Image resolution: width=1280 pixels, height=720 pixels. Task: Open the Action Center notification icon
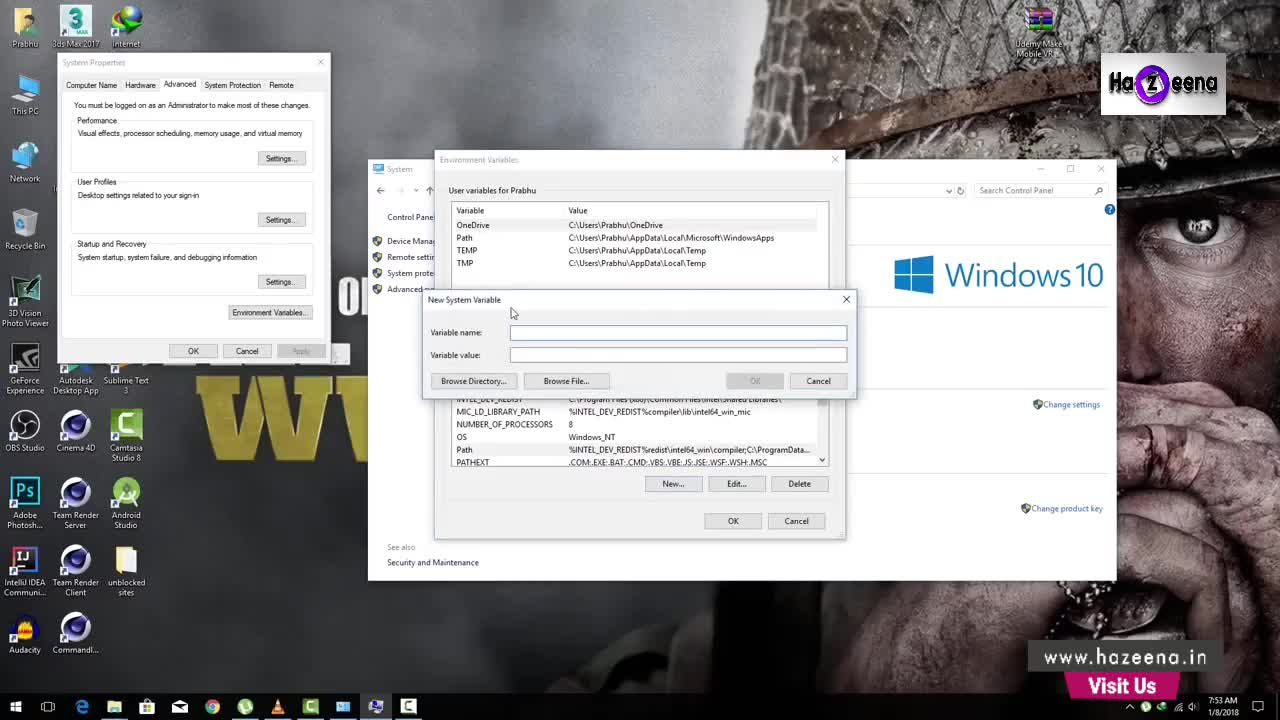1259,707
